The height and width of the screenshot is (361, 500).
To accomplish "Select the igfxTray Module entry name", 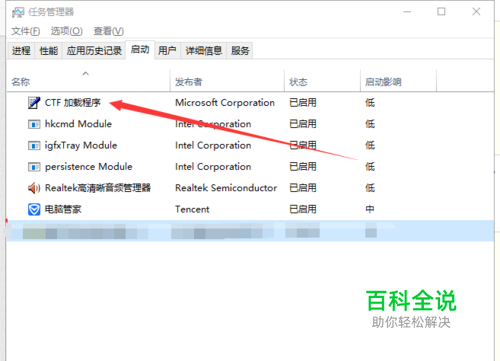I will (x=81, y=145).
